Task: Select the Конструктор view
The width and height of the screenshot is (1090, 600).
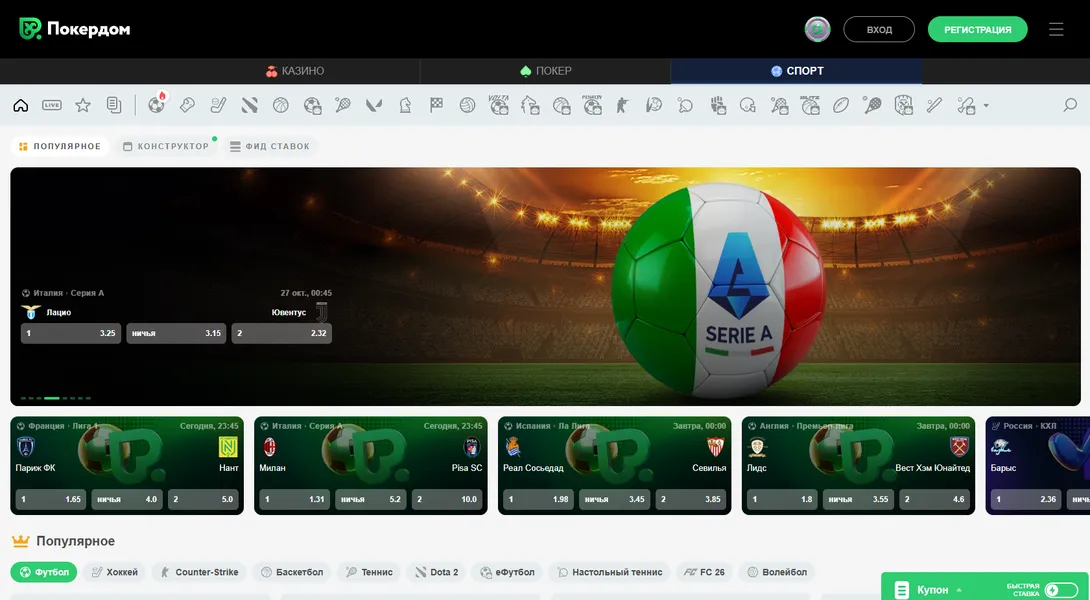Action: pyautogui.click(x=166, y=147)
